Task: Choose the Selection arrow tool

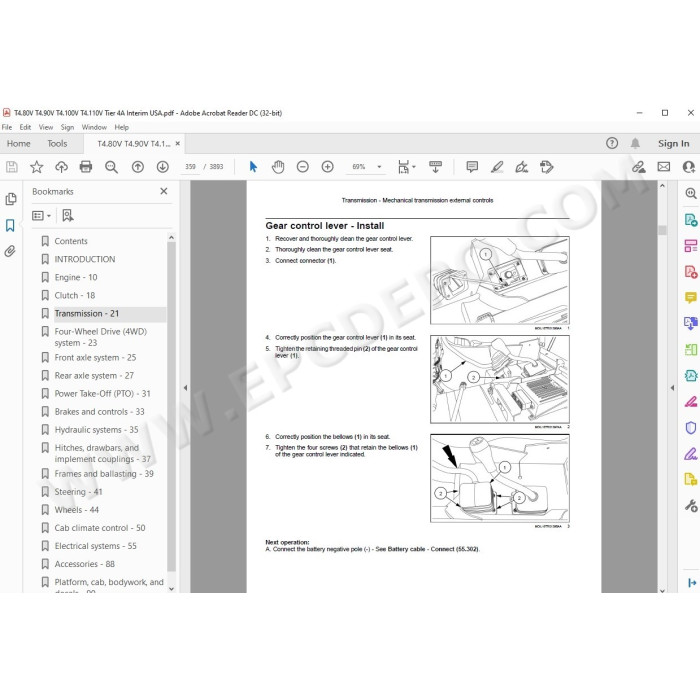Action: pos(253,167)
